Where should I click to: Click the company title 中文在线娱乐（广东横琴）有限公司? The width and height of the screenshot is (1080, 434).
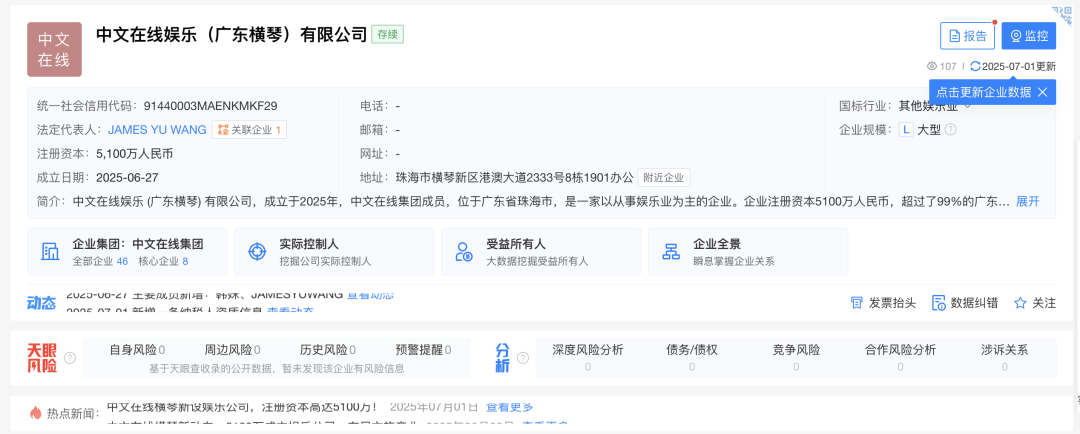tap(231, 34)
